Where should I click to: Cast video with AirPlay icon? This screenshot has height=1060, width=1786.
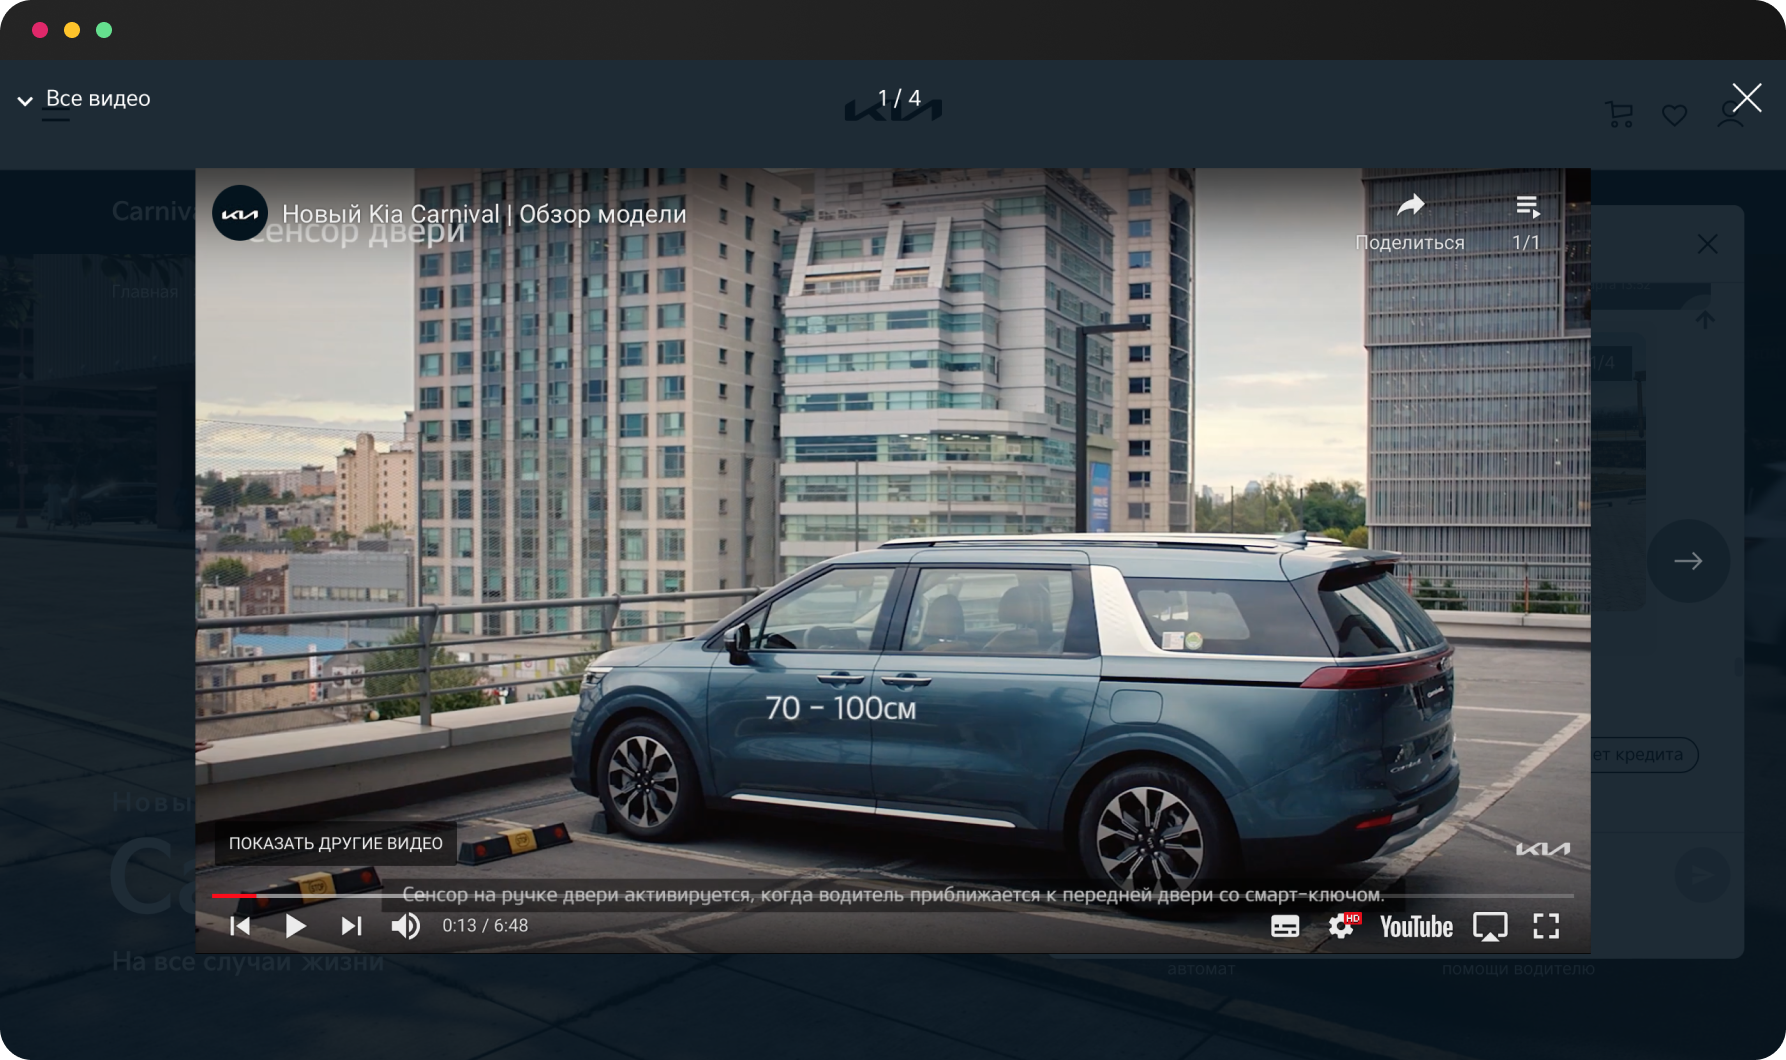click(1490, 927)
